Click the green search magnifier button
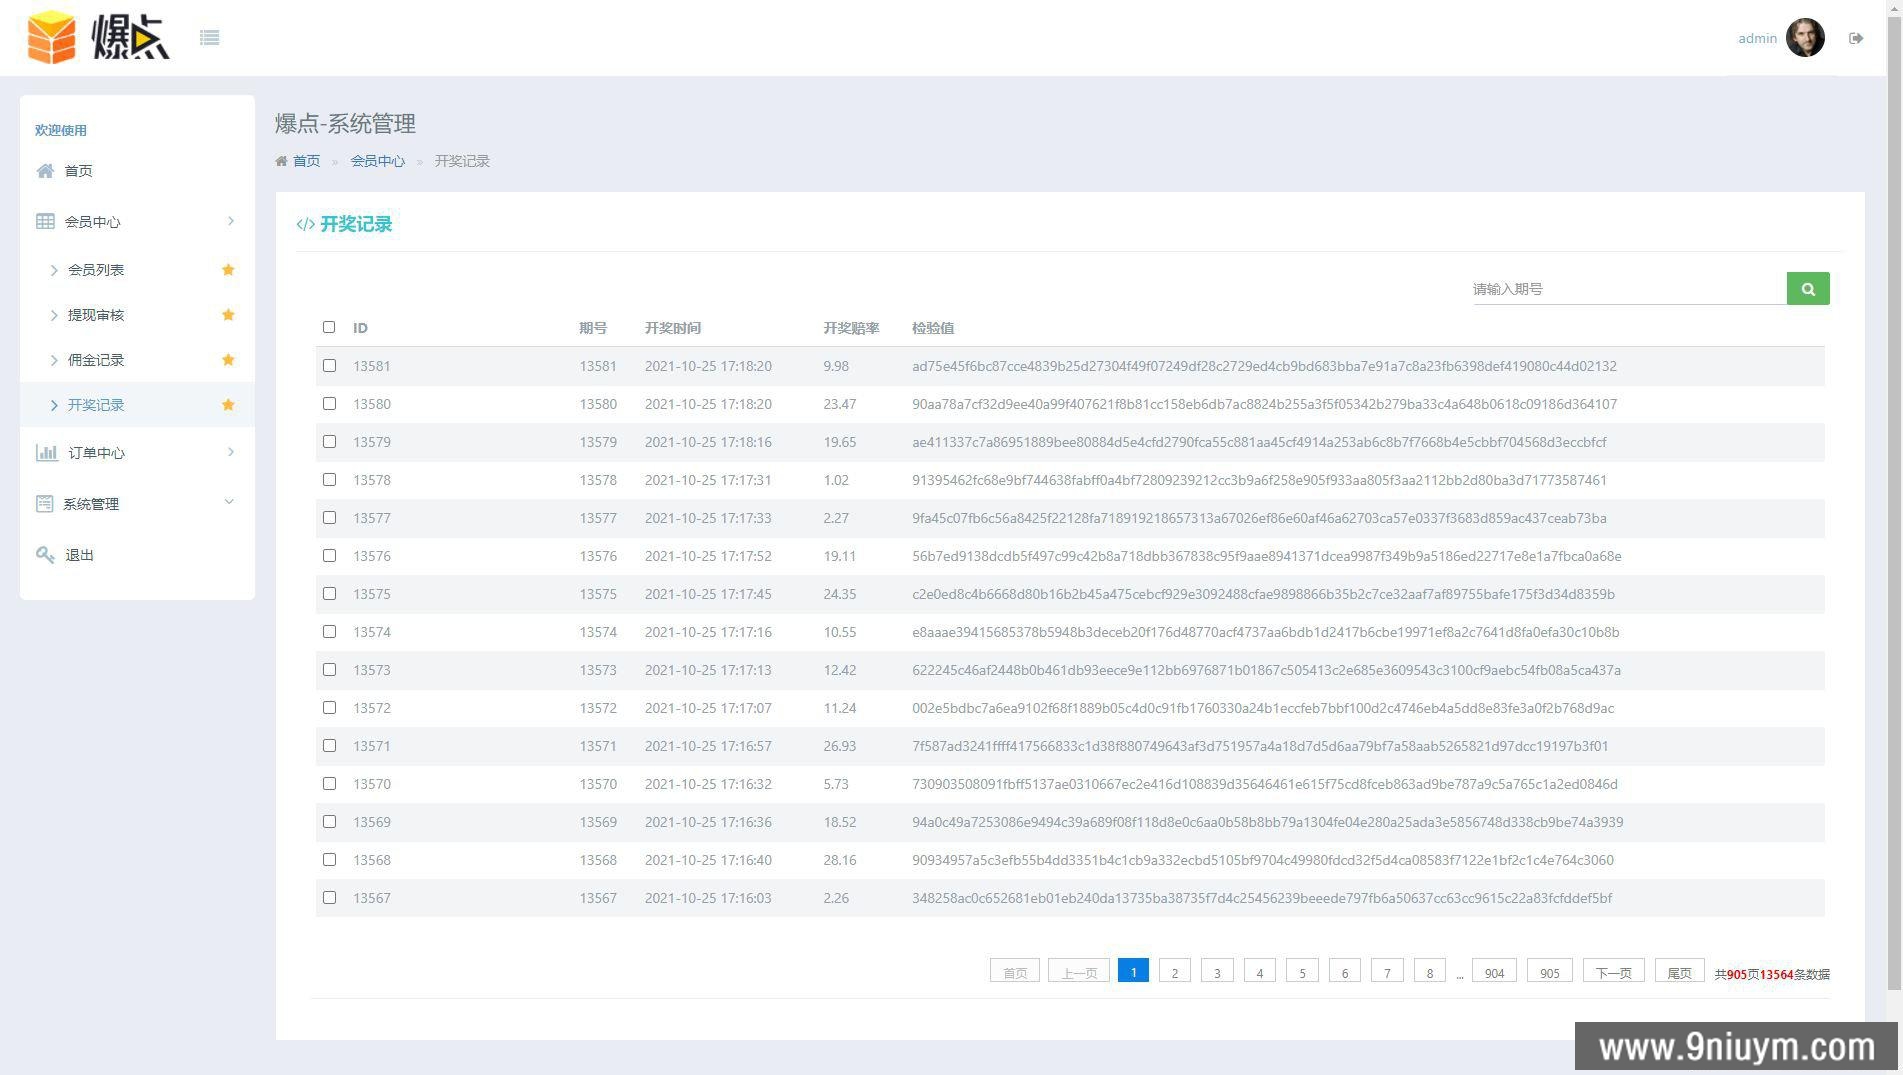Viewport: 1903px width, 1075px height. [x=1807, y=289]
